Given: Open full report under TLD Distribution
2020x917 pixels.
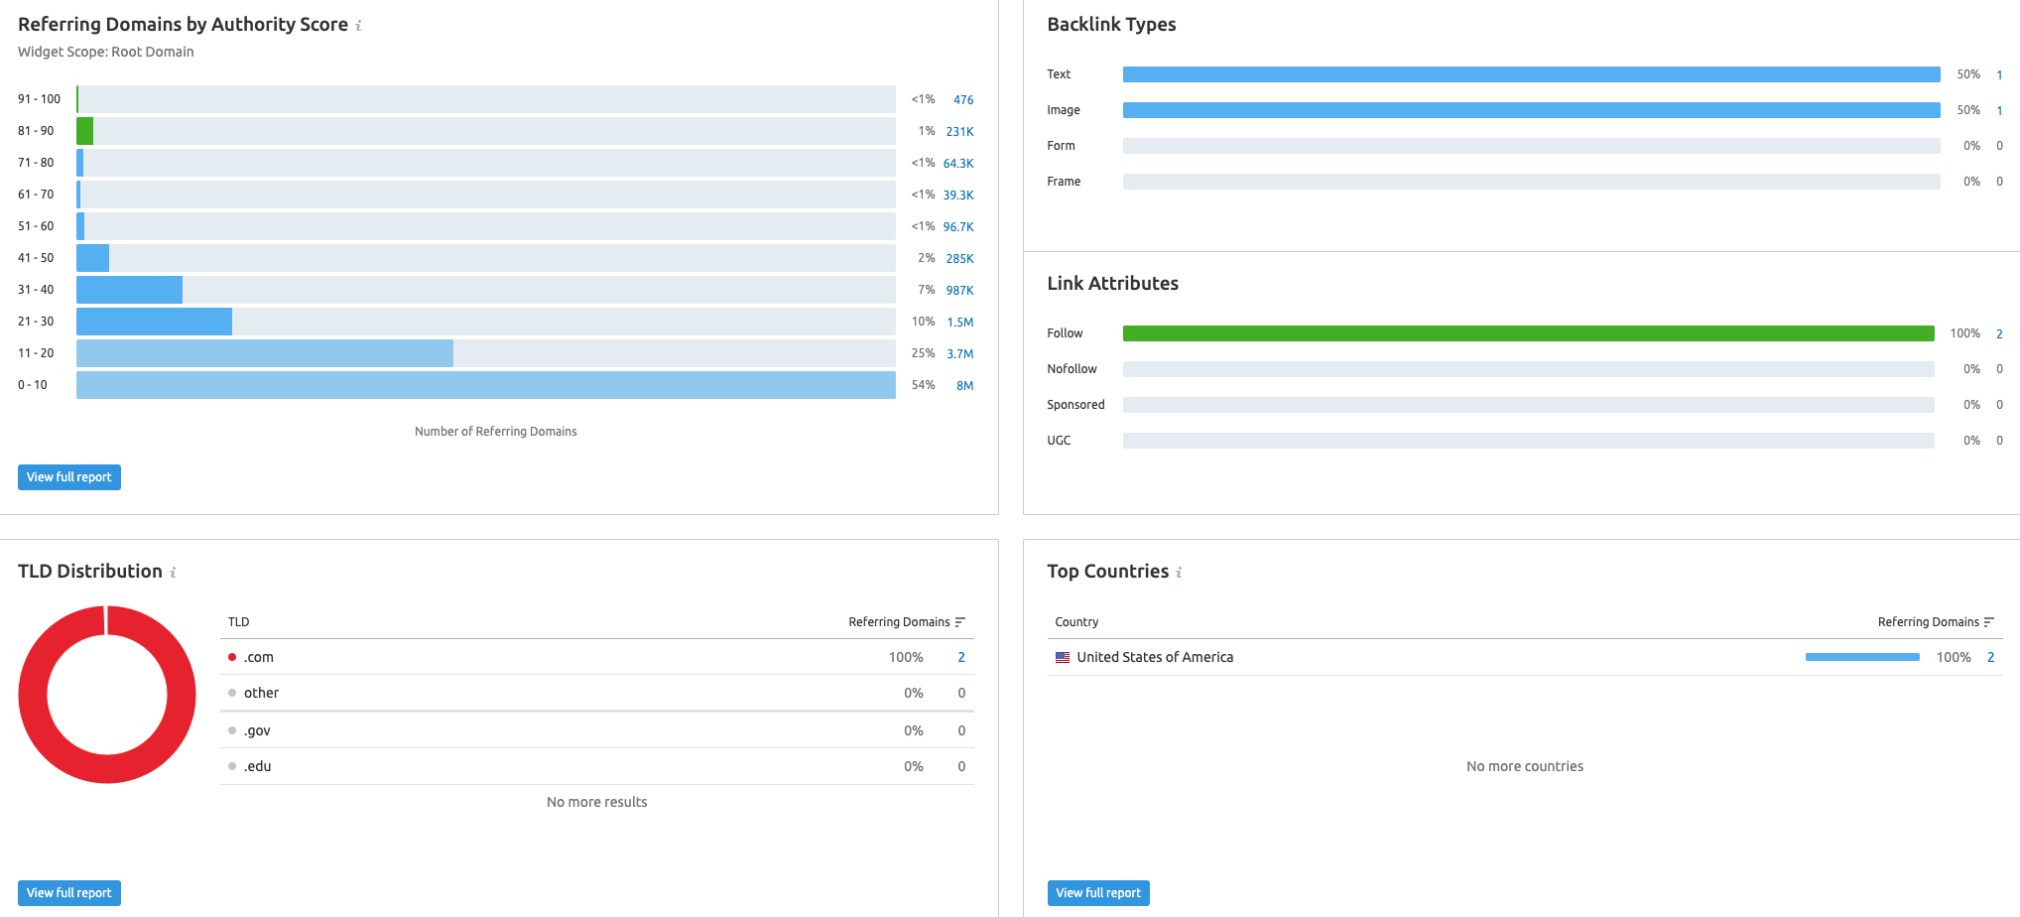Looking at the screenshot, I should (x=69, y=893).
